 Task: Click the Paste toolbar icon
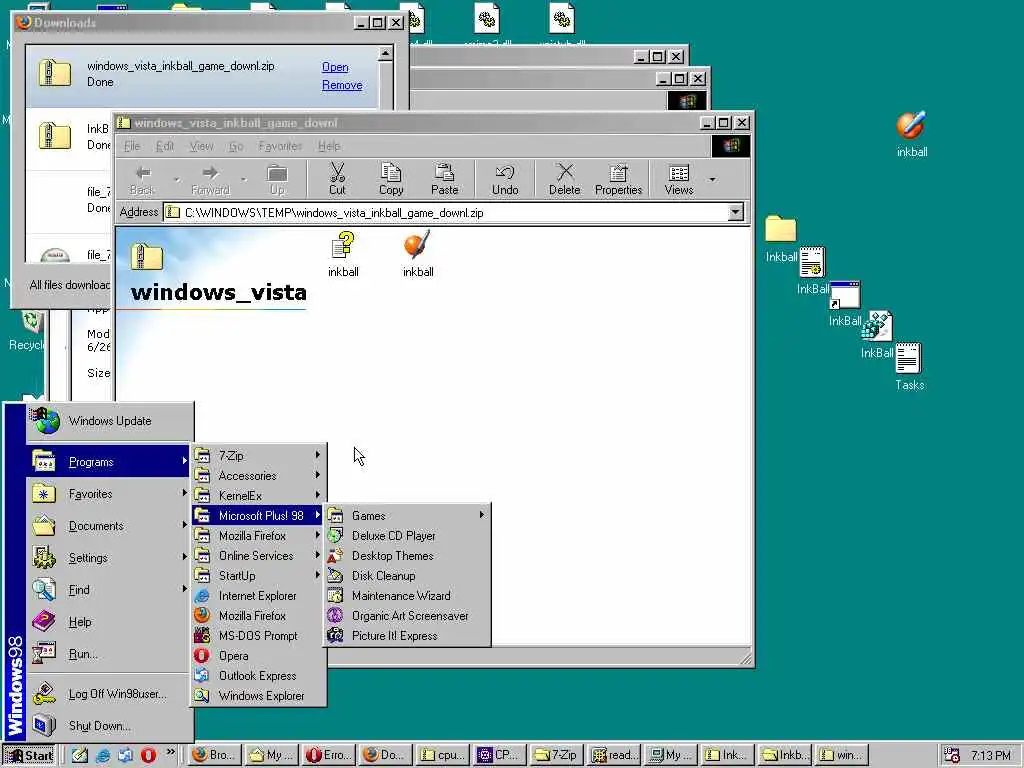click(444, 179)
